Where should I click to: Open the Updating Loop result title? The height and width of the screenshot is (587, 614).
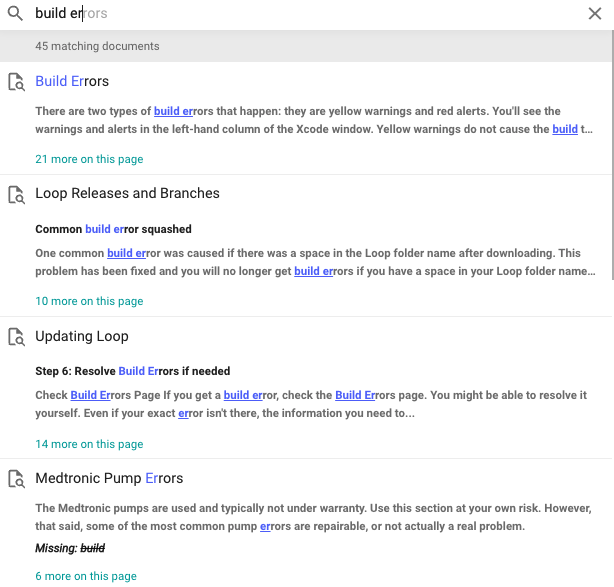[82, 336]
